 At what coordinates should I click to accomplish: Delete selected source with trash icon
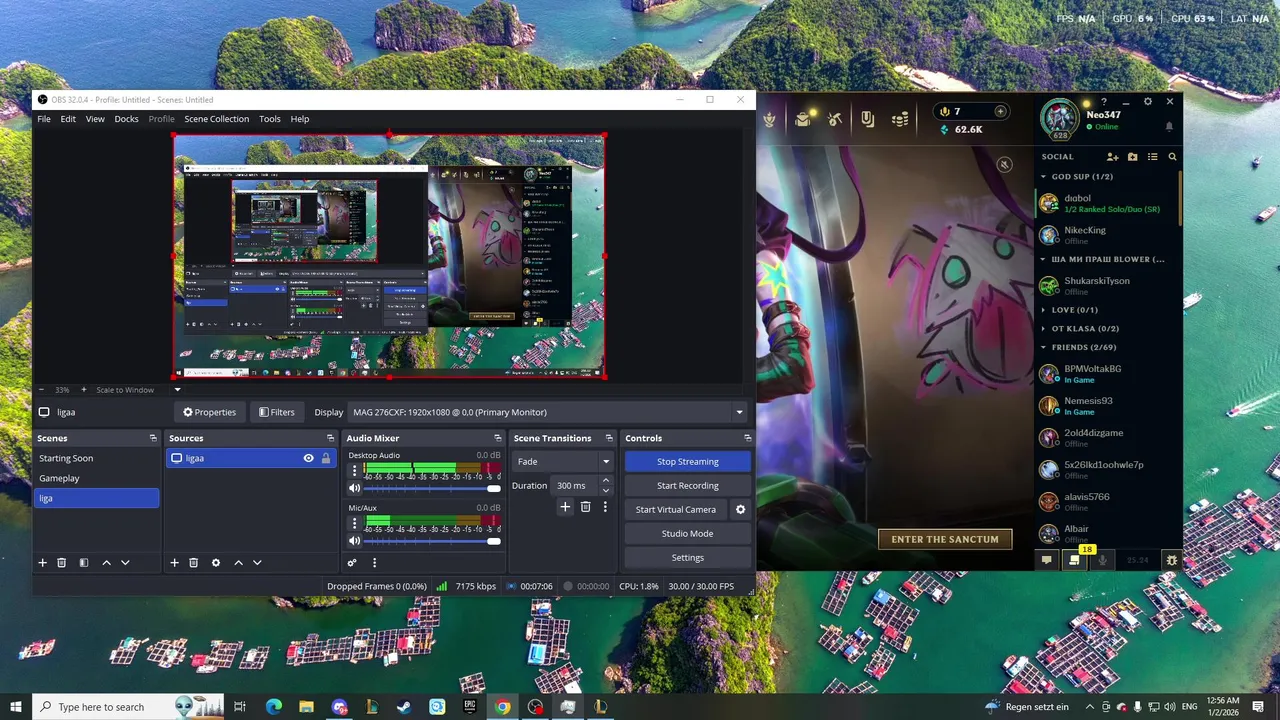[x=193, y=563]
